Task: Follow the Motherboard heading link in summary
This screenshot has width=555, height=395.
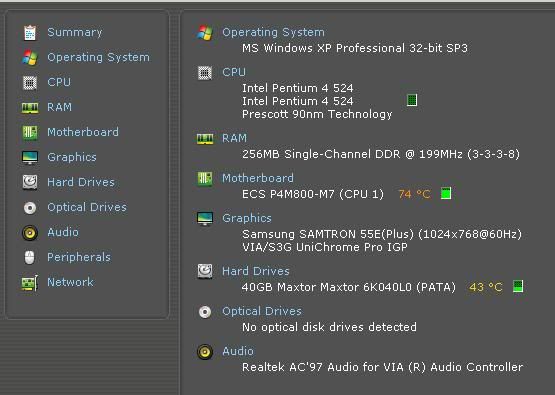Action: [258, 178]
